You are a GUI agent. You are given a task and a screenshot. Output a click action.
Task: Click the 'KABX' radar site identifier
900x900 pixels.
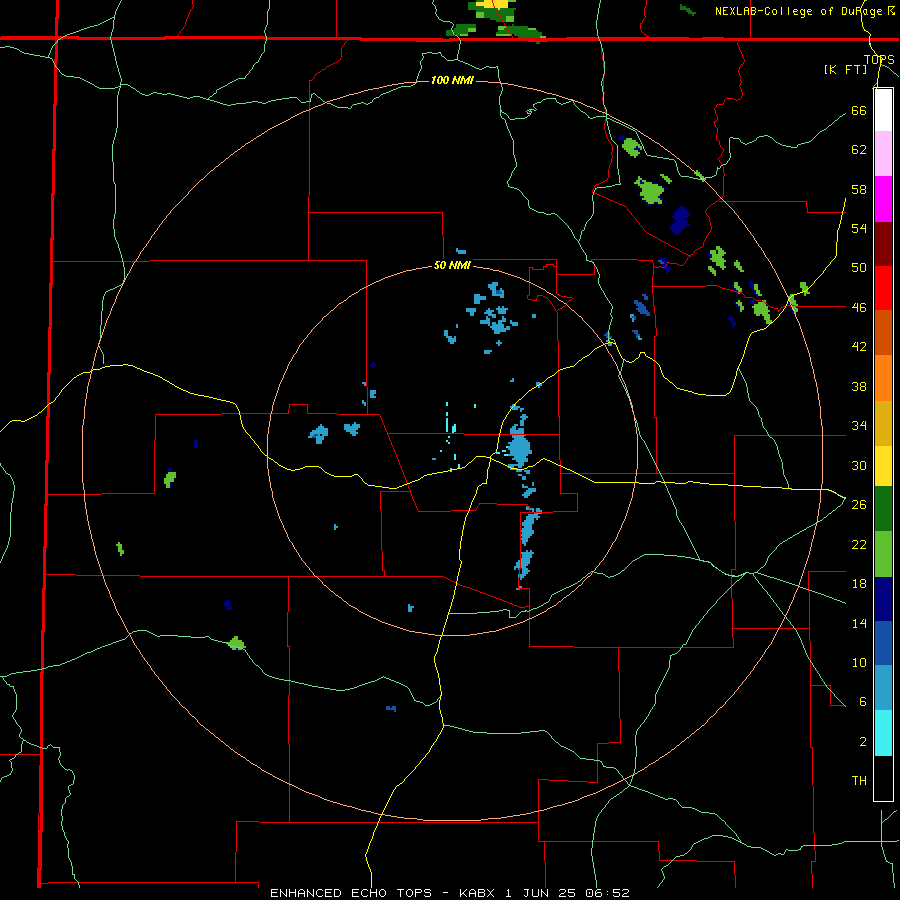479,893
